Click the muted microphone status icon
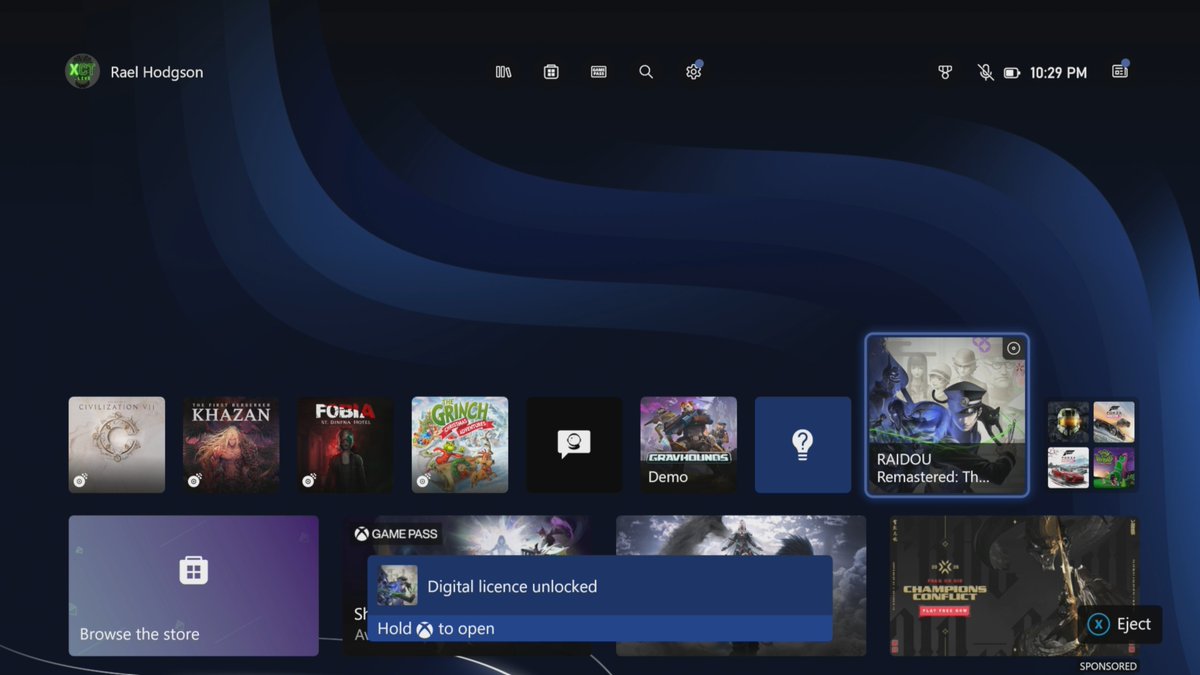 click(985, 72)
